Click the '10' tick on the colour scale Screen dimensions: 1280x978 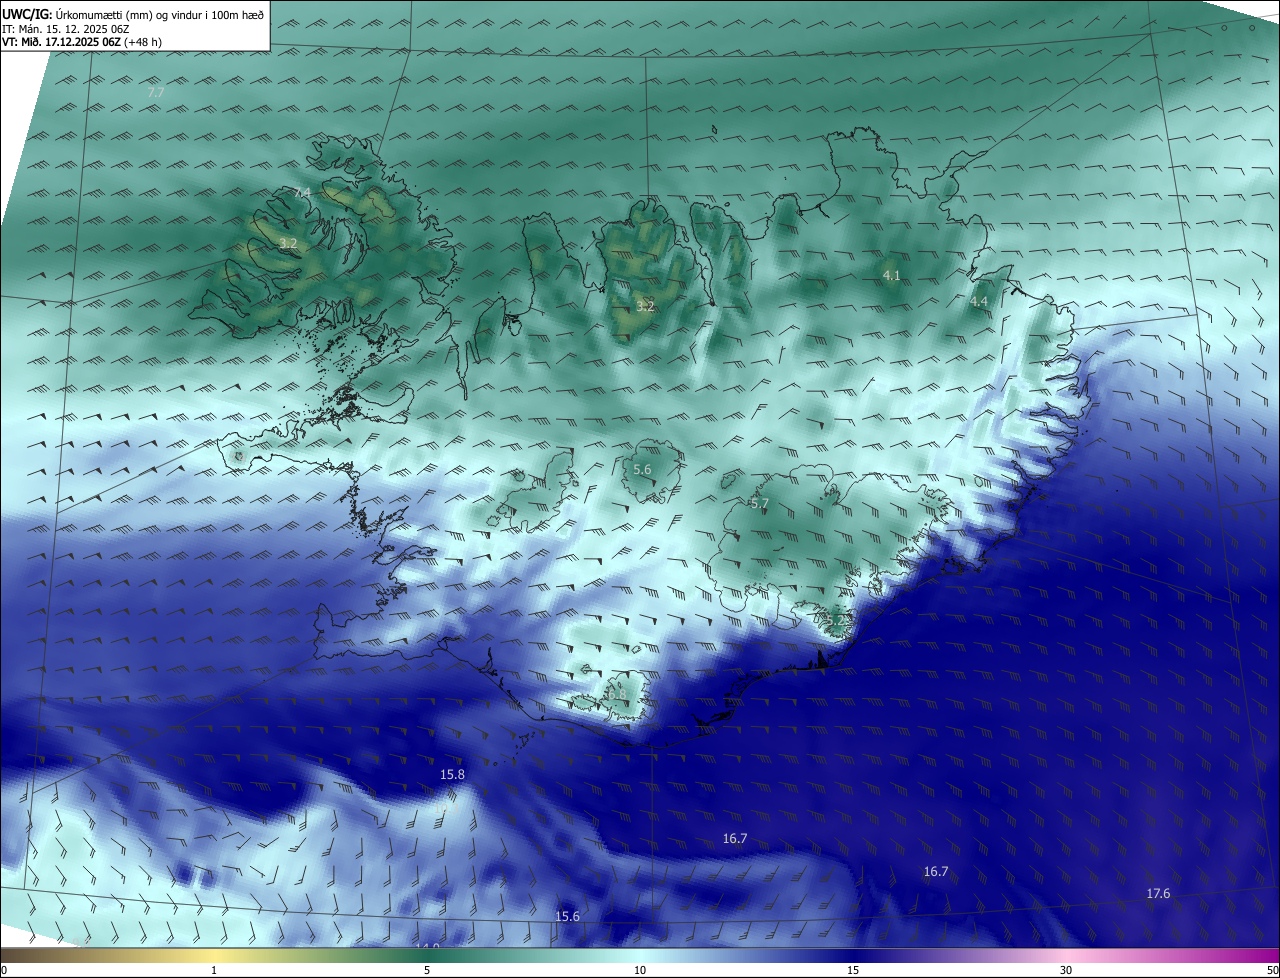[640, 970]
